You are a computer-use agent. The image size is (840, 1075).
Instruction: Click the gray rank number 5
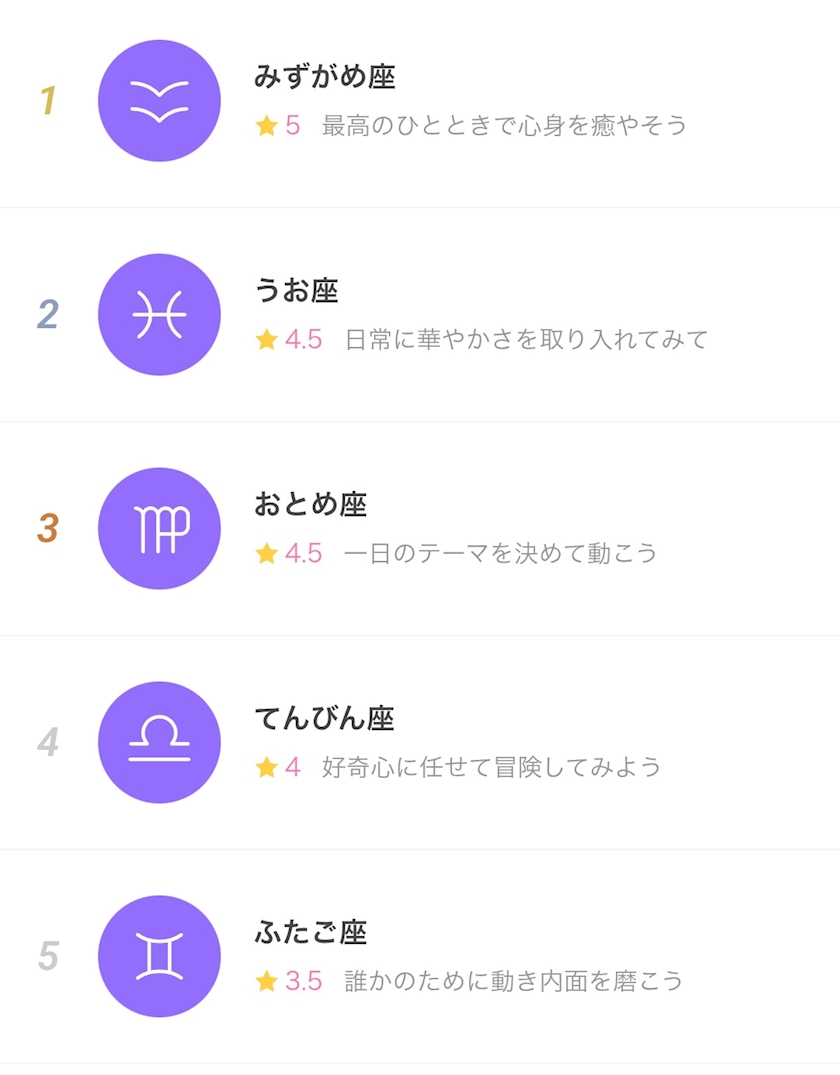coord(47,957)
